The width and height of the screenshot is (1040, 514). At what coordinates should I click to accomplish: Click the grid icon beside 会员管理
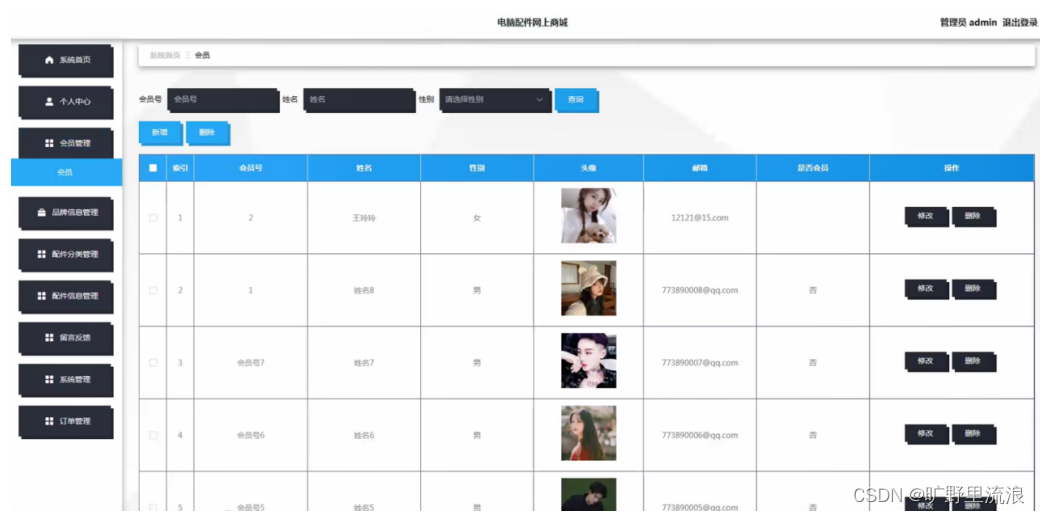point(48,143)
